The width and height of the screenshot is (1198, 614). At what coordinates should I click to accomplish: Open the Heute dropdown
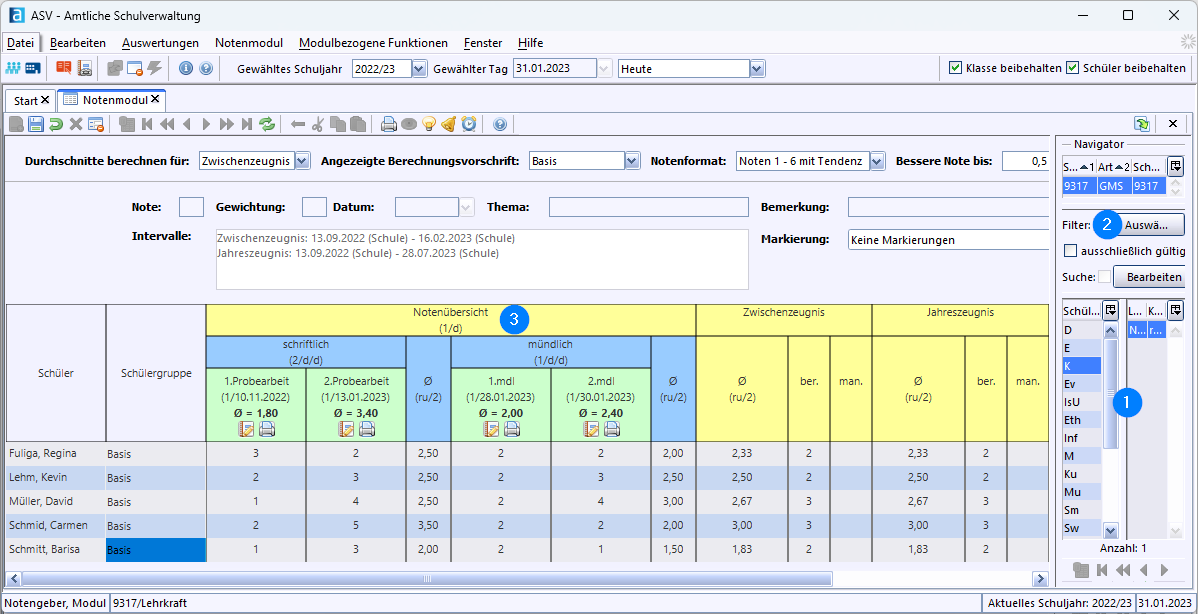coord(757,69)
